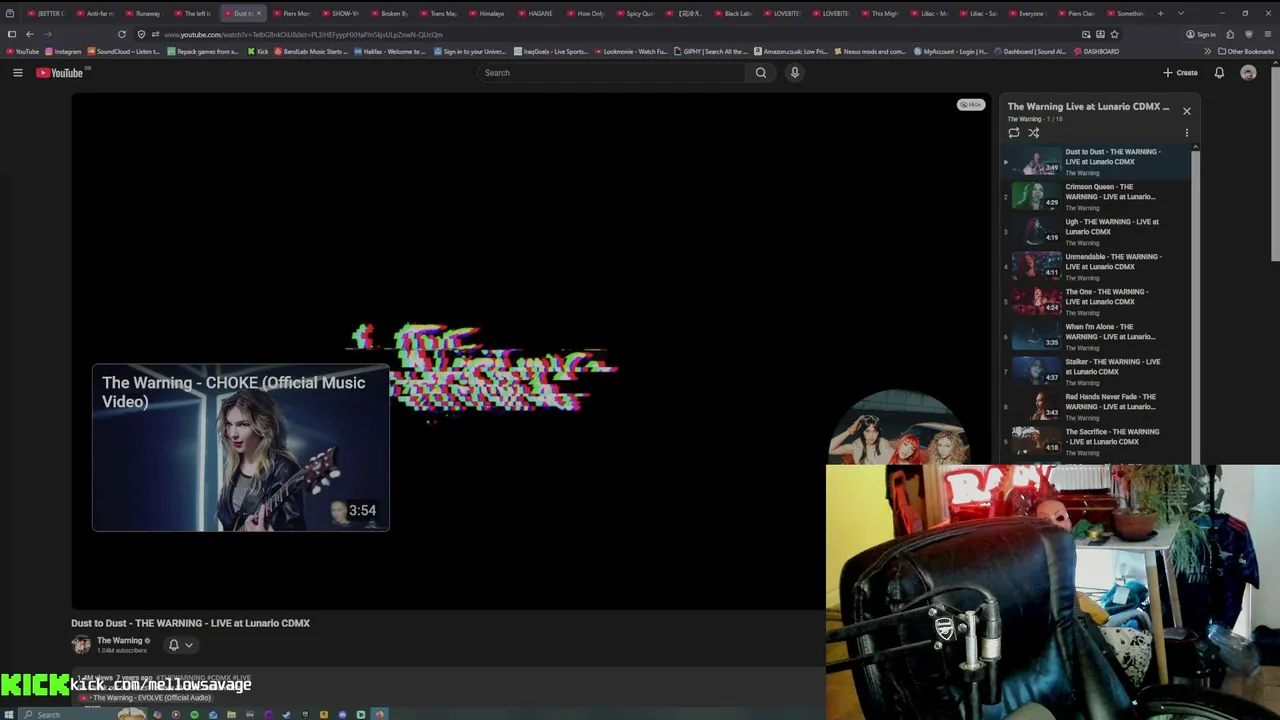Focus the YouTube search field
The image size is (1280, 720).
pyautogui.click(x=610, y=72)
